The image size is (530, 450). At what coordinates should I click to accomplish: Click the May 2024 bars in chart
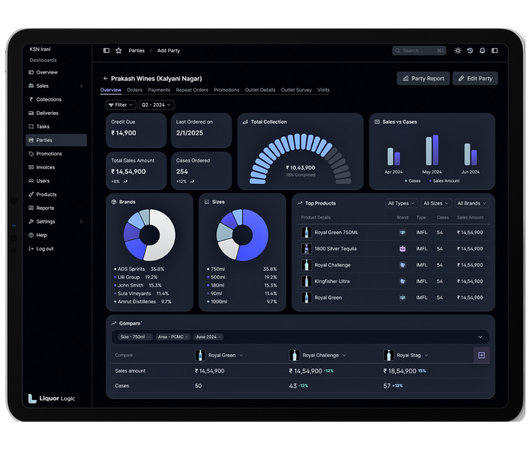[x=432, y=150]
